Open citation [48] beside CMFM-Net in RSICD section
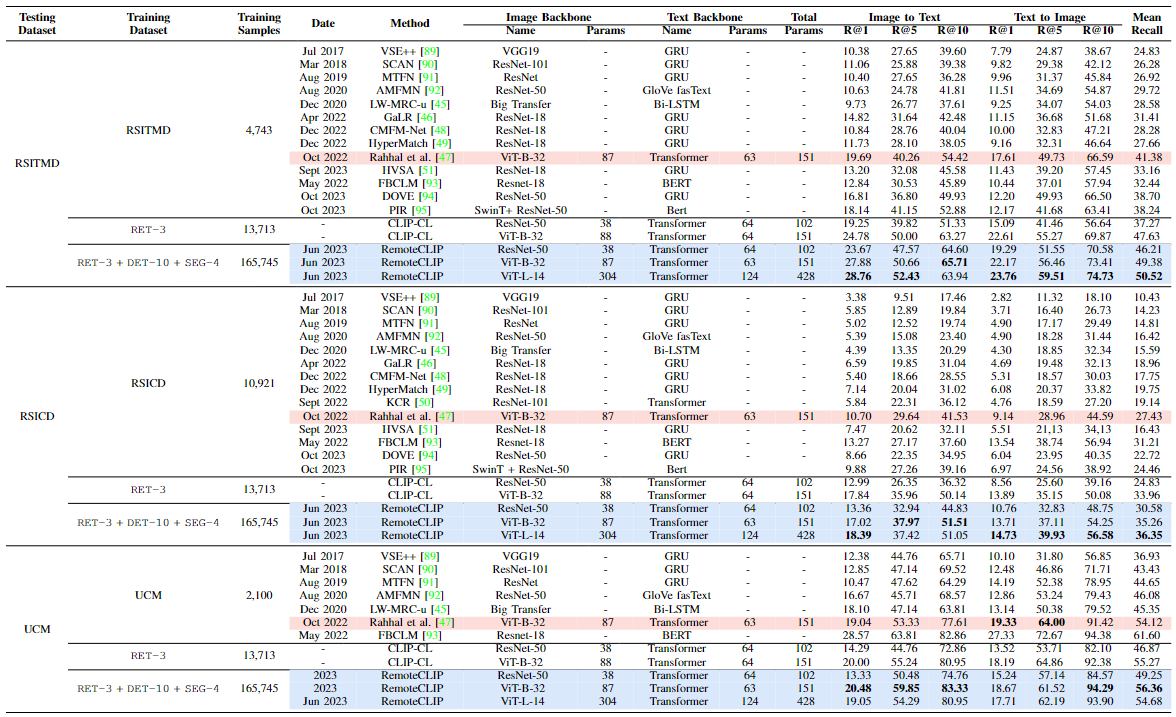Image resolution: width=1176 pixels, height=717 pixels. click(x=440, y=376)
